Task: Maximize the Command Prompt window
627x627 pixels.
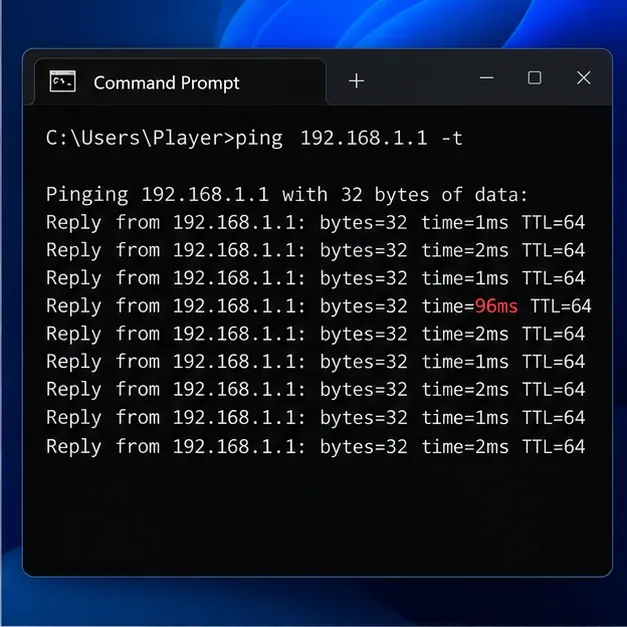Action: [x=535, y=78]
